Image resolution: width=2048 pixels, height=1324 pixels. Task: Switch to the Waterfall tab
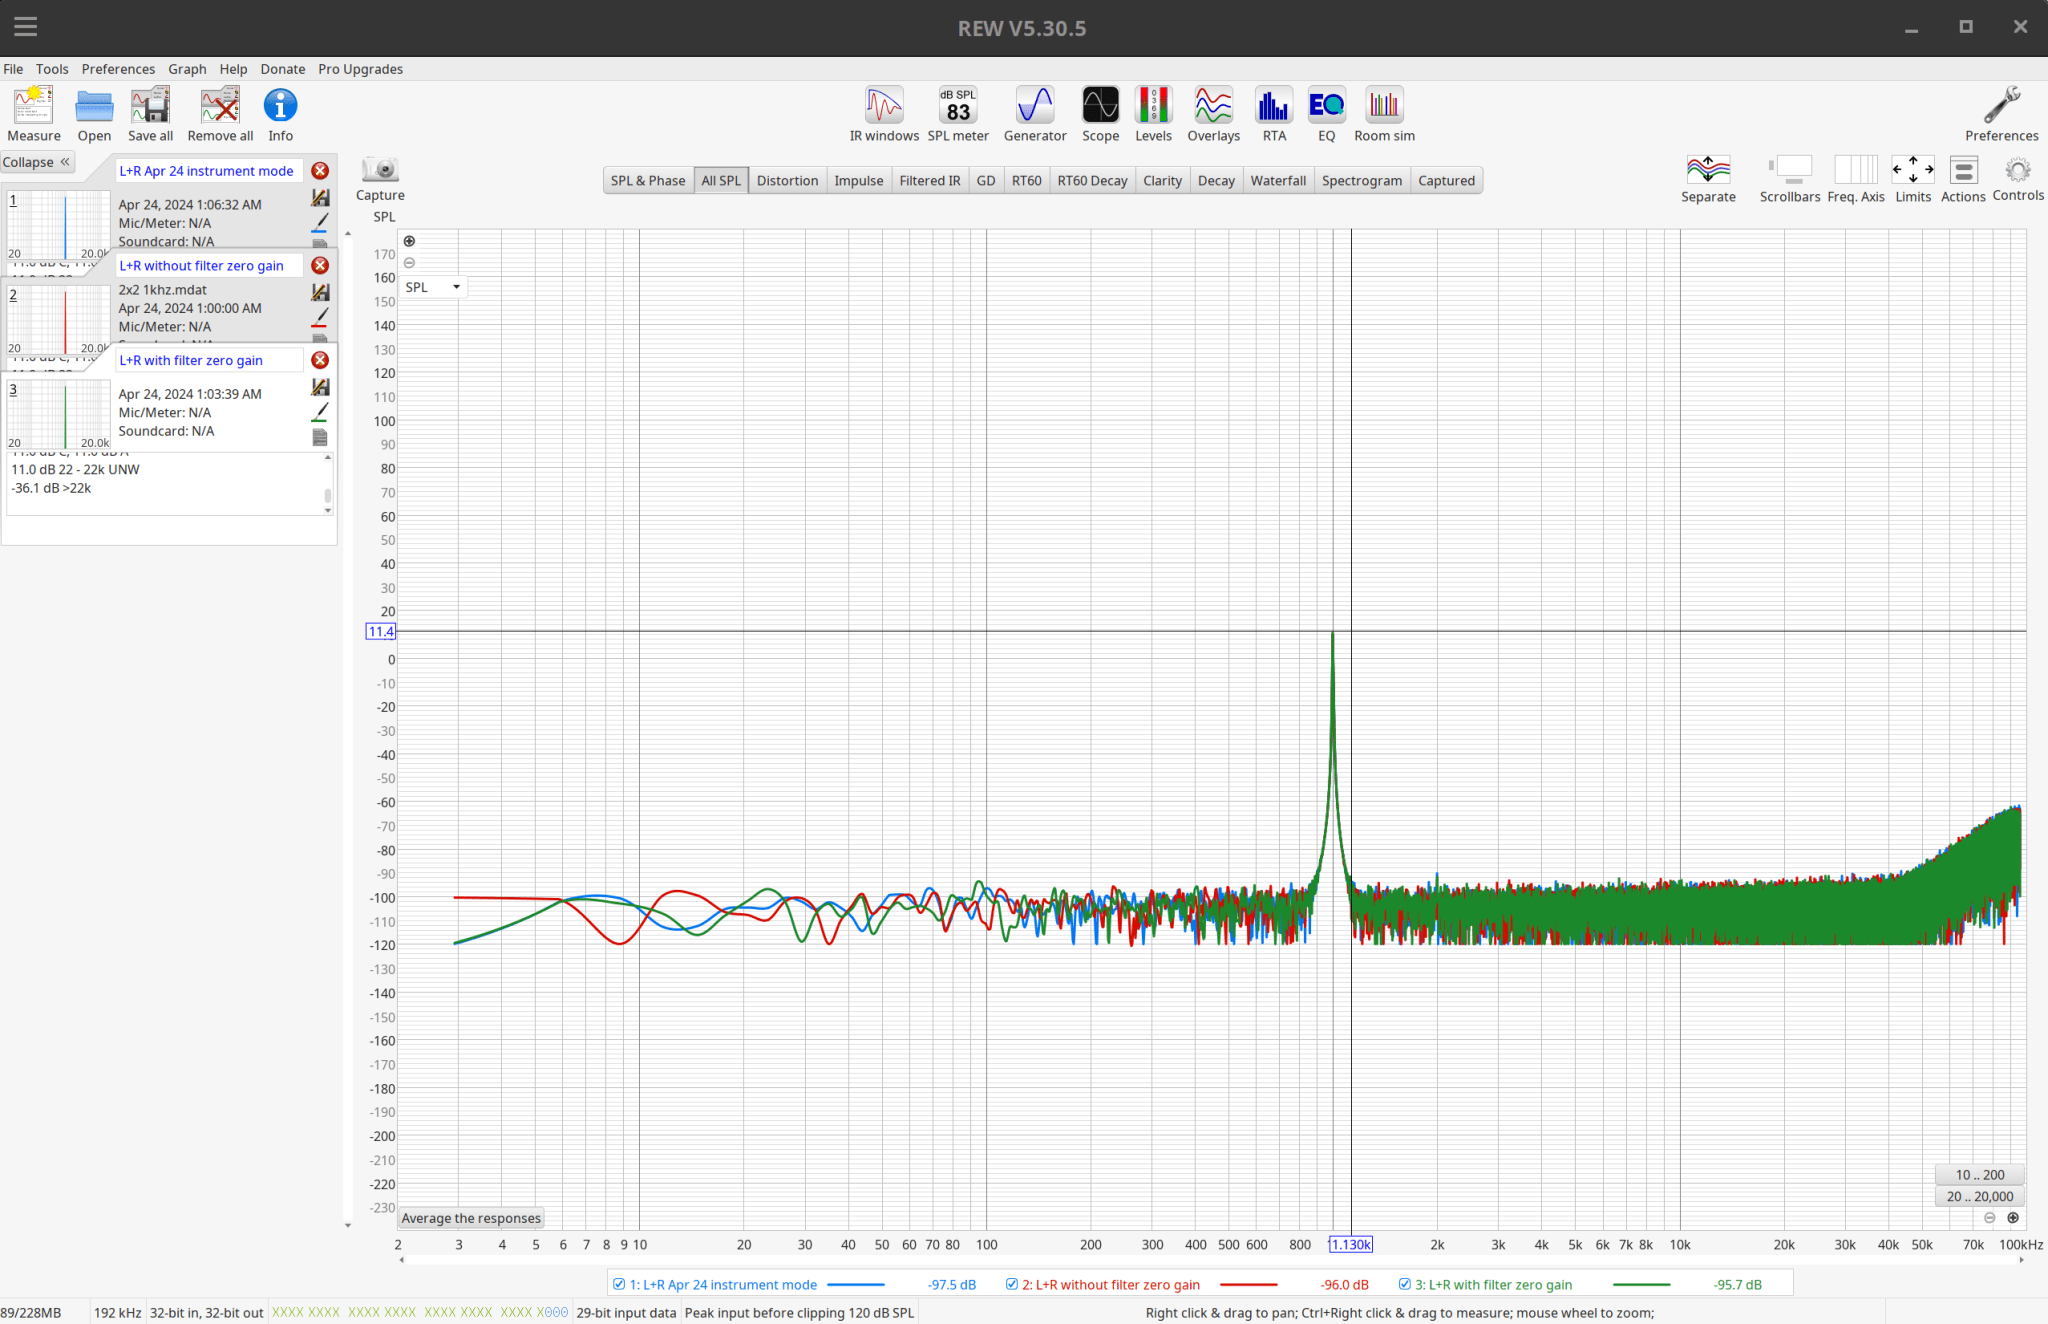pos(1278,181)
